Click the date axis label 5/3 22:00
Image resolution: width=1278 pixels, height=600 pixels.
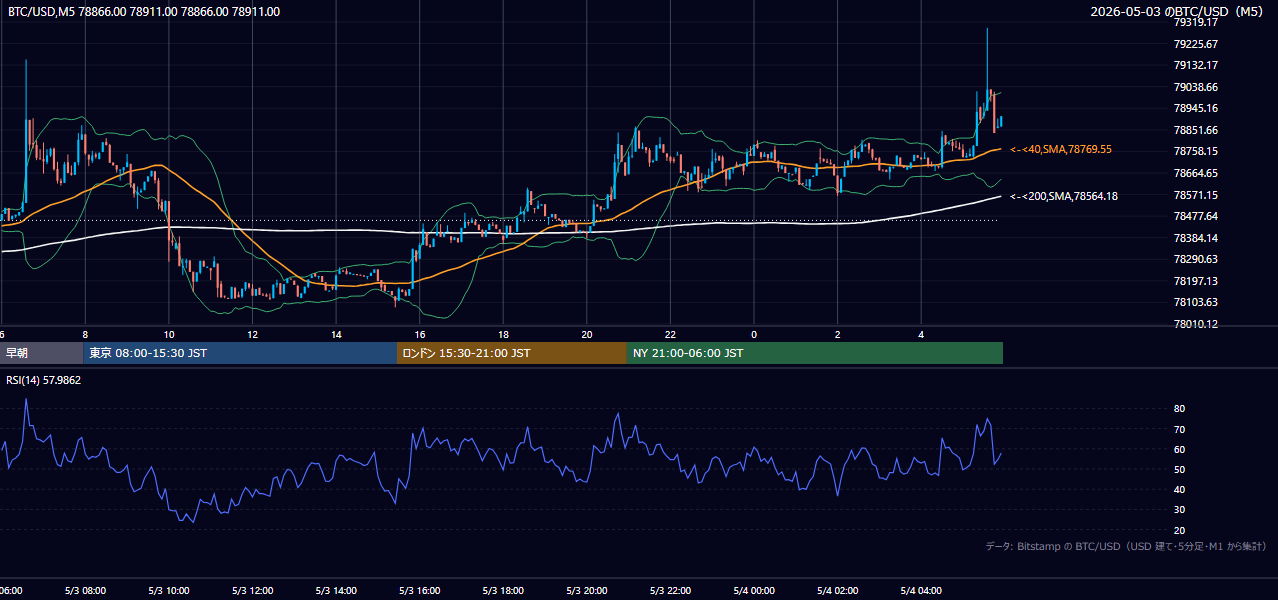(670, 591)
